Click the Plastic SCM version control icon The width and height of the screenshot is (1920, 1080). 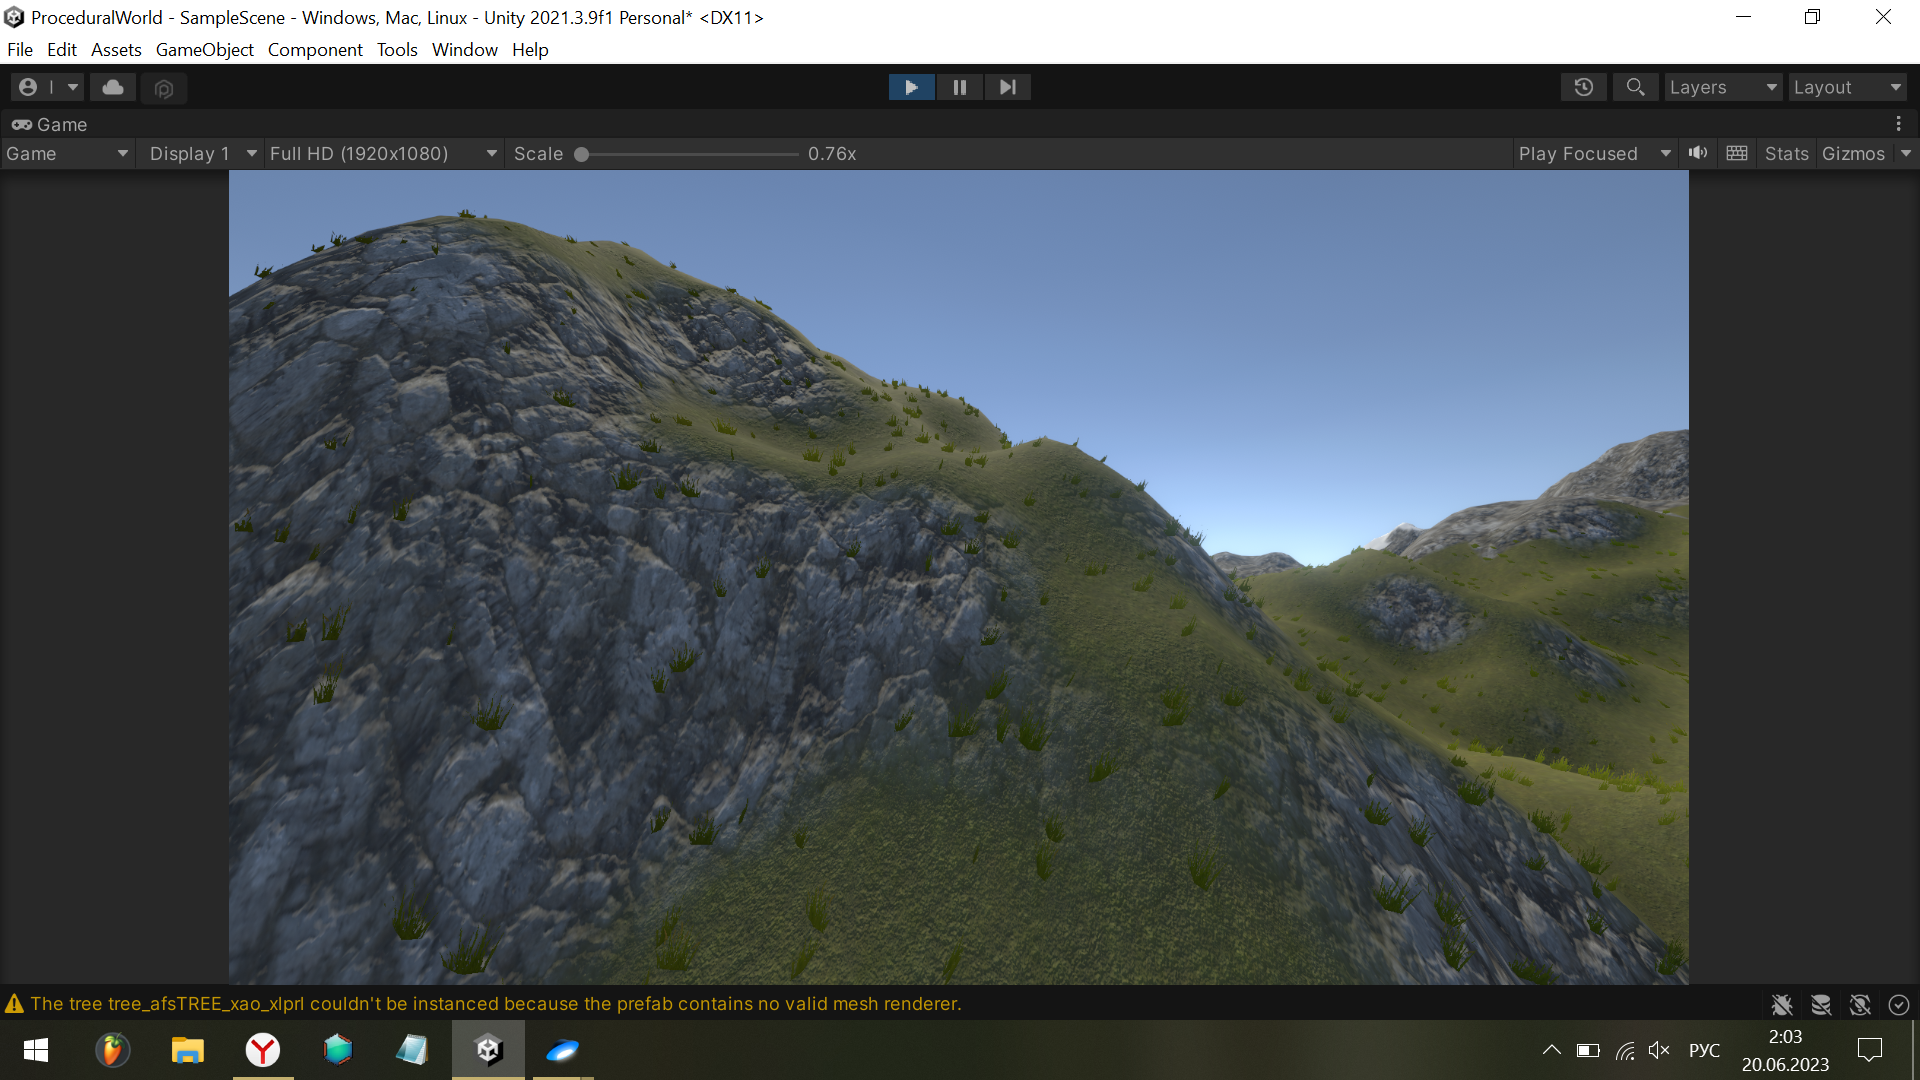[x=164, y=88]
